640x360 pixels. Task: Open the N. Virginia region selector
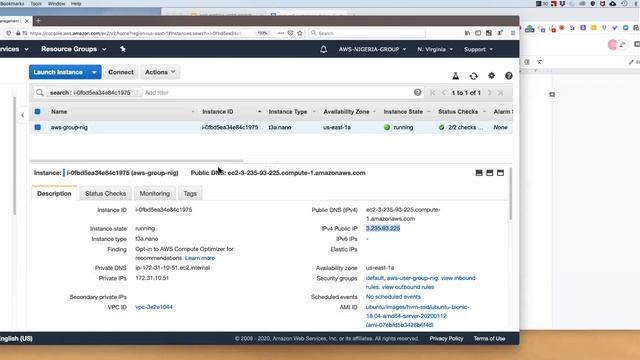pyautogui.click(x=435, y=49)
